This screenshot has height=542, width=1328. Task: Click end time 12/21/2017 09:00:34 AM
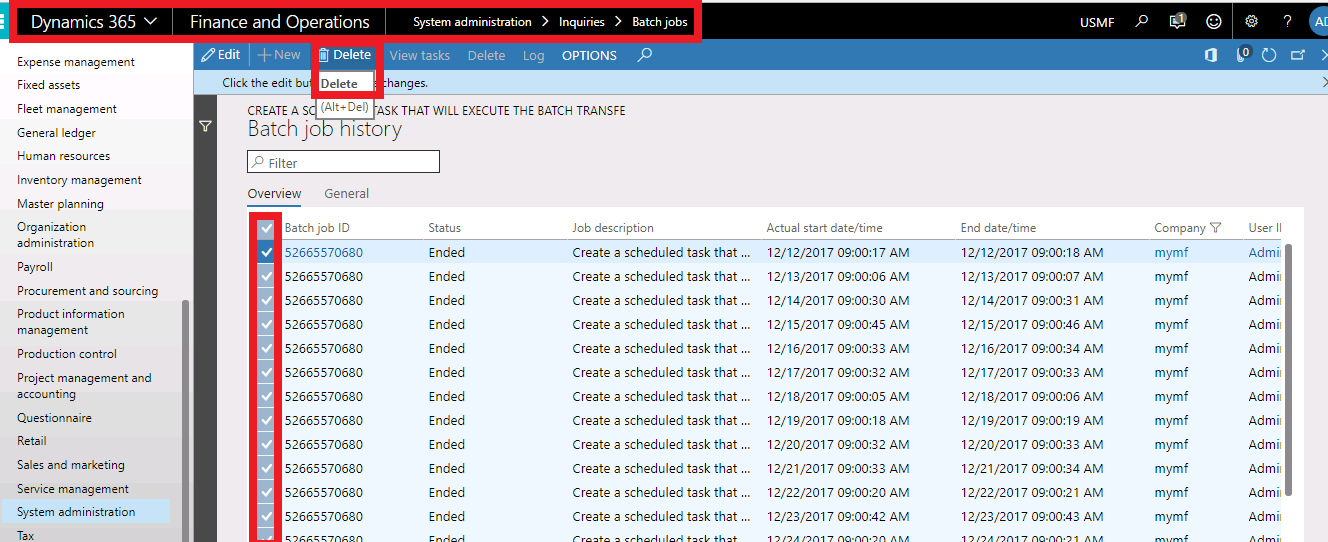1031,468
